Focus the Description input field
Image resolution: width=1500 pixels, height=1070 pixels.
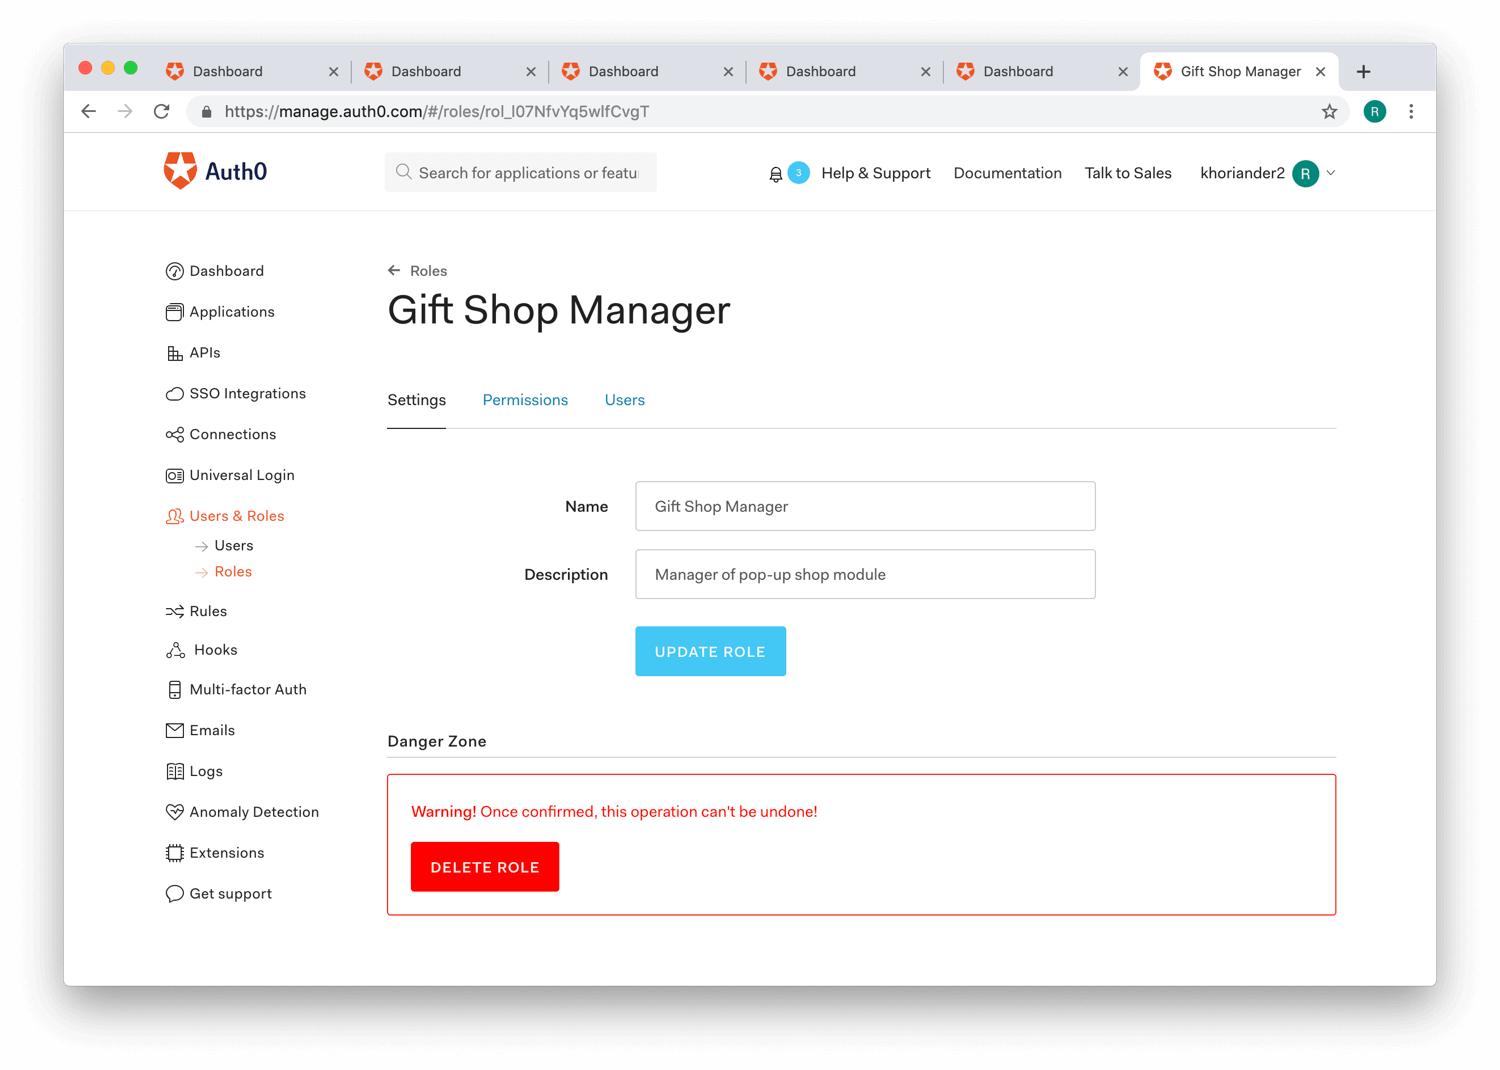click(865, 574)
